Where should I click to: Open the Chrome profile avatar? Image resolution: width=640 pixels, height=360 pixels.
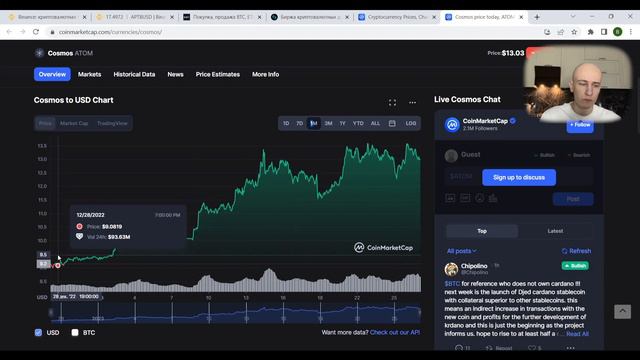[618, 32]
